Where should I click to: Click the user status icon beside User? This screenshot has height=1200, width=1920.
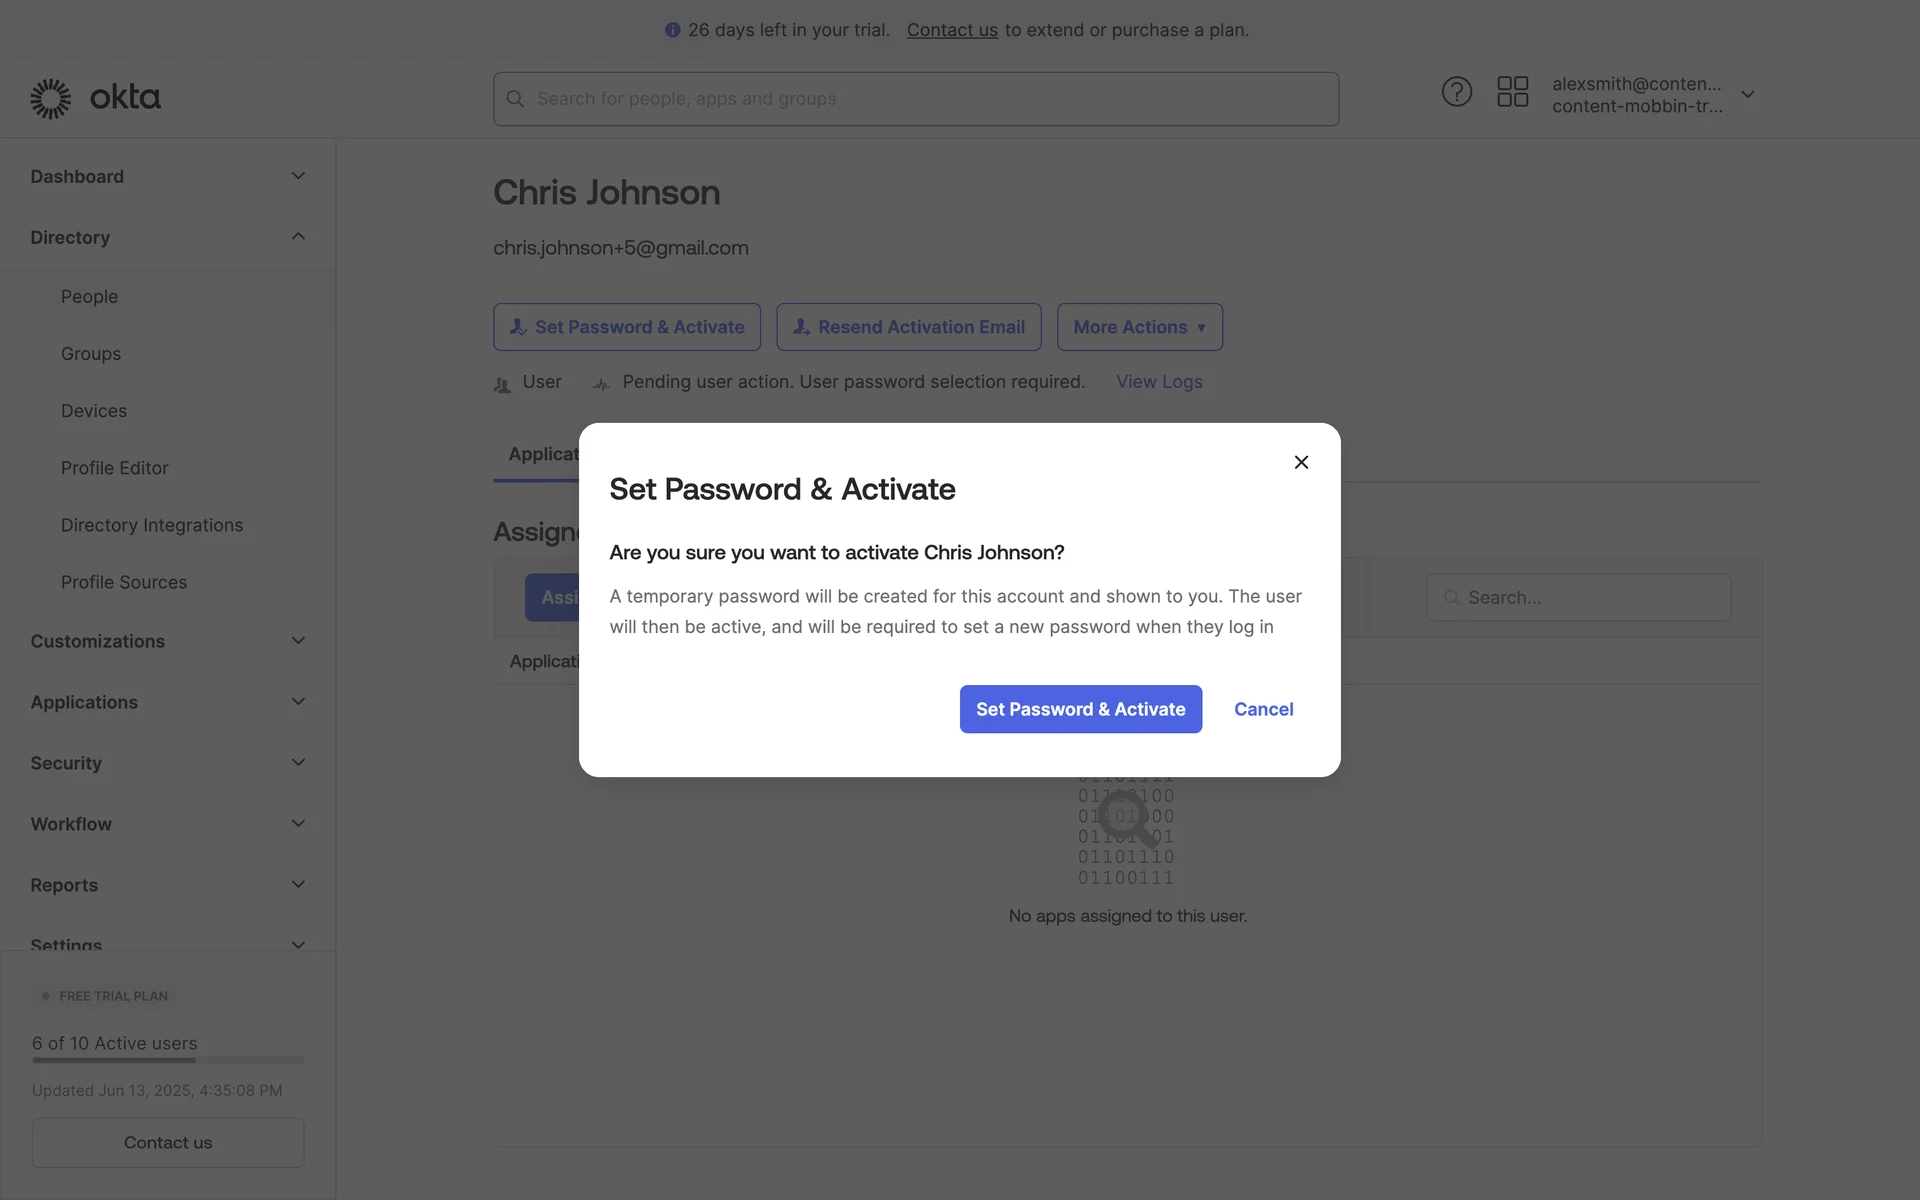pos(502,384)
